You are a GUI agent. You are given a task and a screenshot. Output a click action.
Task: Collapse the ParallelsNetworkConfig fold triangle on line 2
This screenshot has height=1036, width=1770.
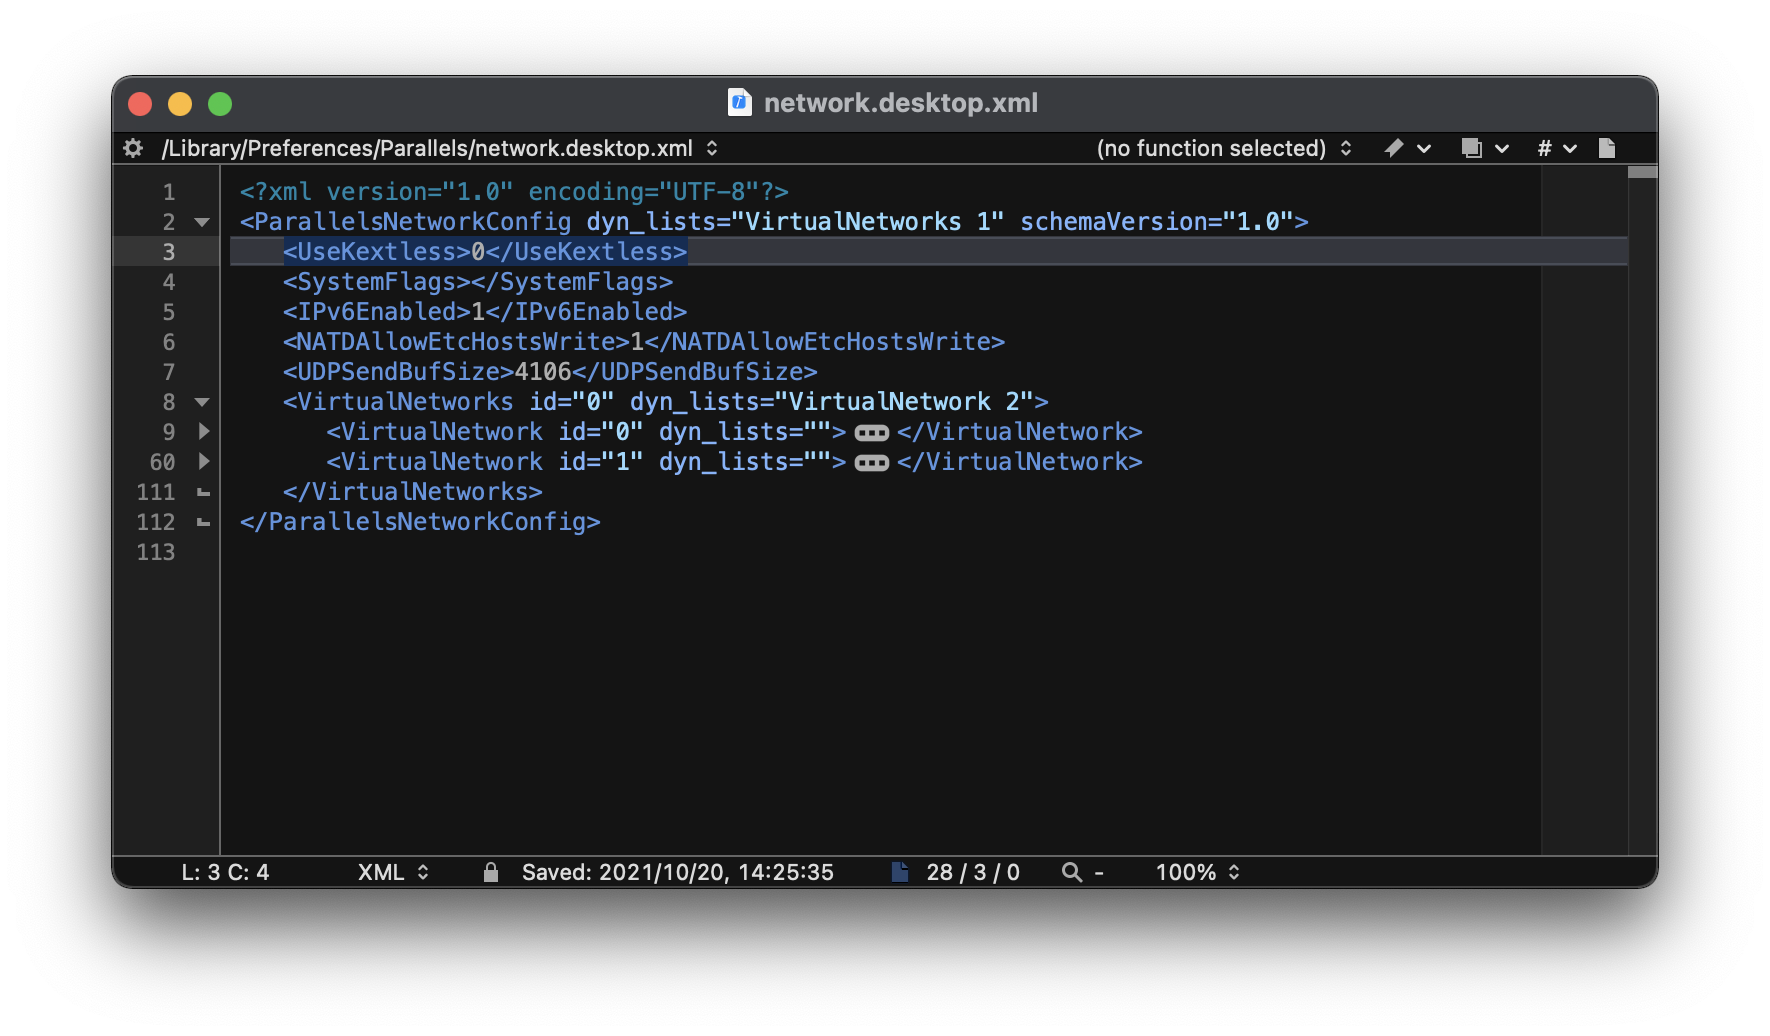202,222
